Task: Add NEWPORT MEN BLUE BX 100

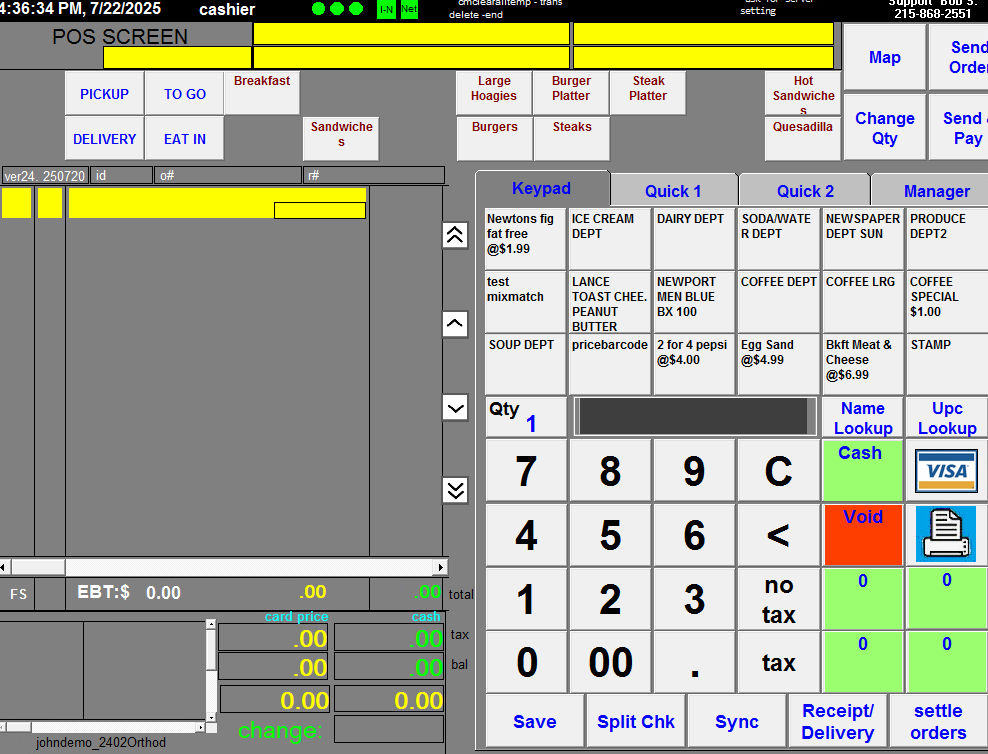Action: 694,302
